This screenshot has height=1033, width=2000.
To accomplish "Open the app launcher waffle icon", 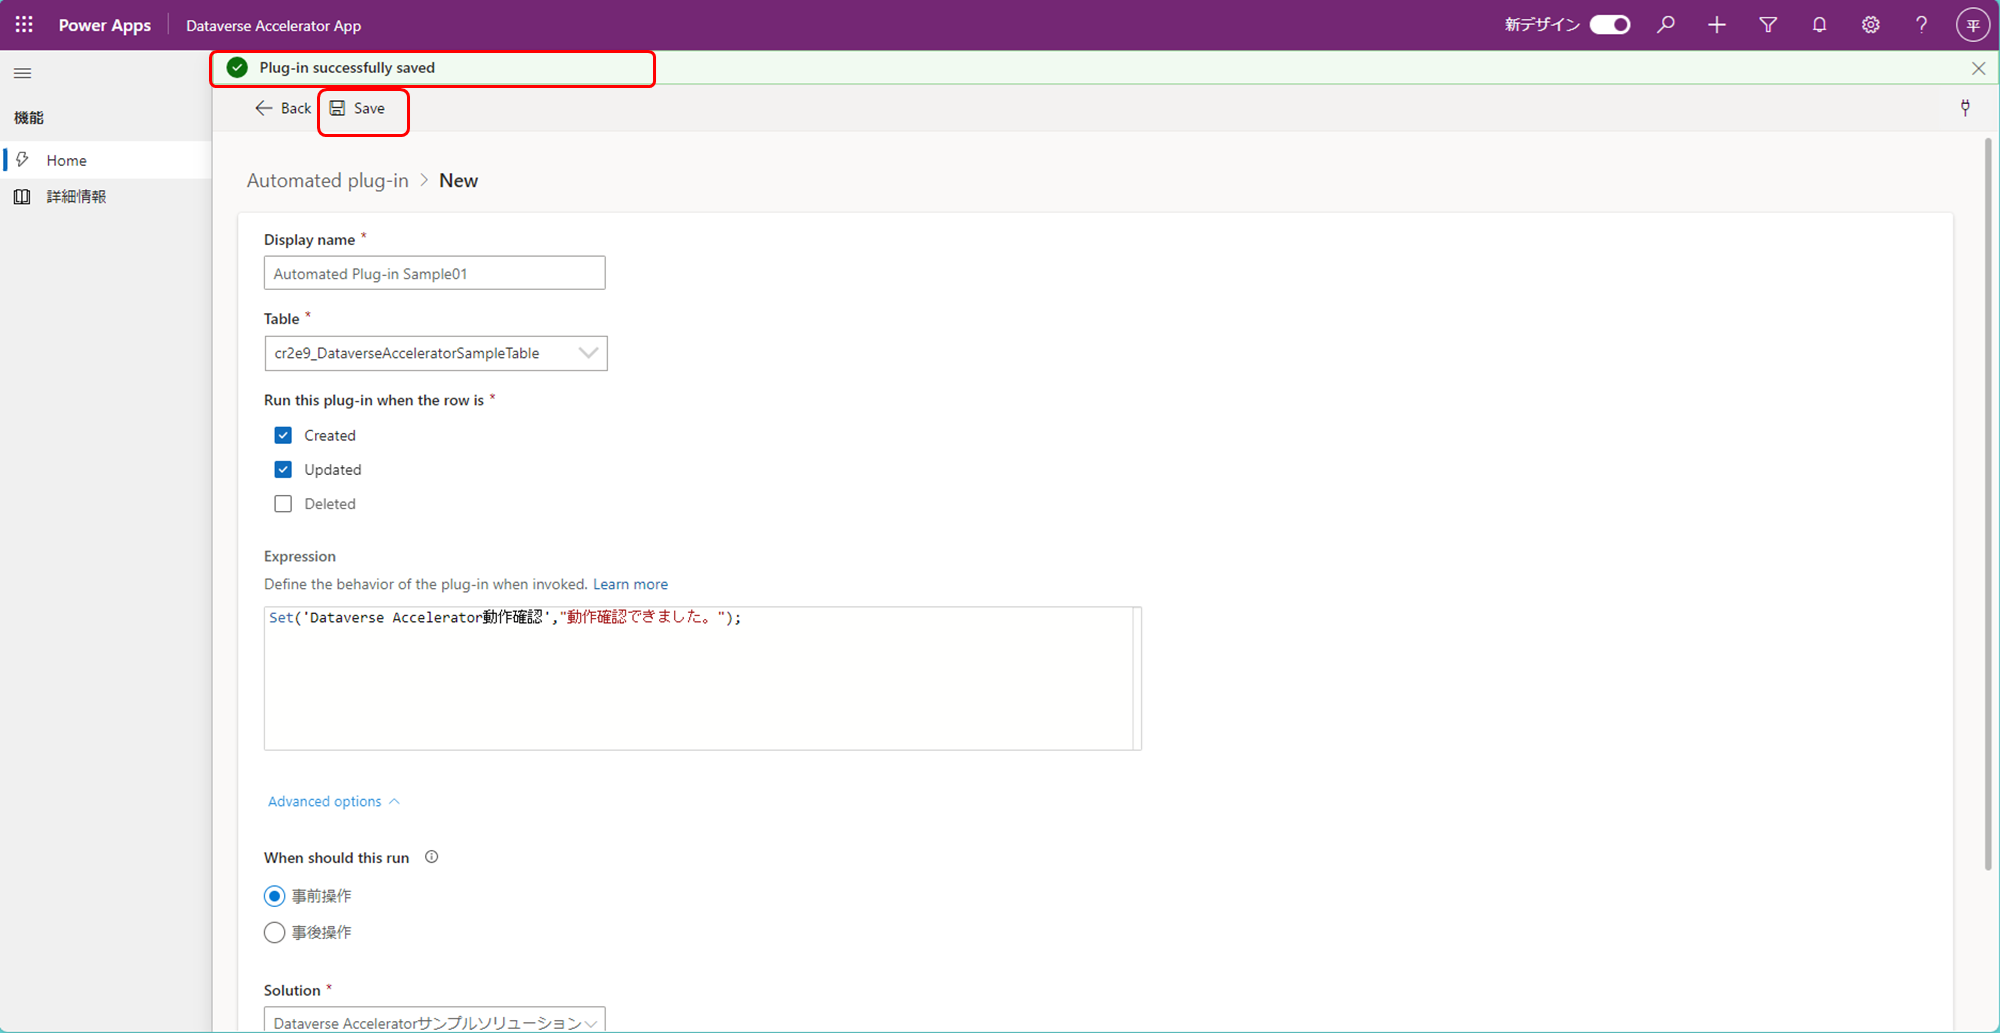I will point(24,25).
